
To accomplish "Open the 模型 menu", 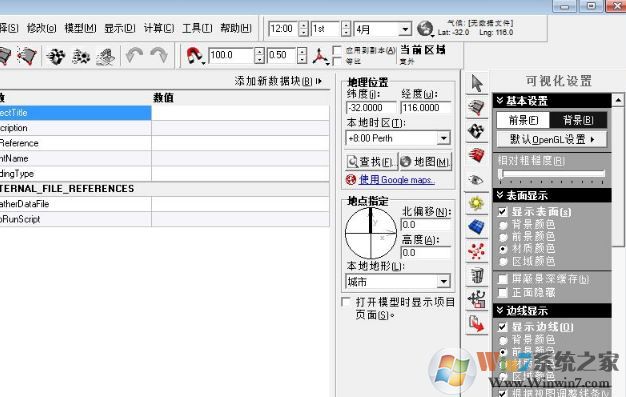I will tap(80, 28).
